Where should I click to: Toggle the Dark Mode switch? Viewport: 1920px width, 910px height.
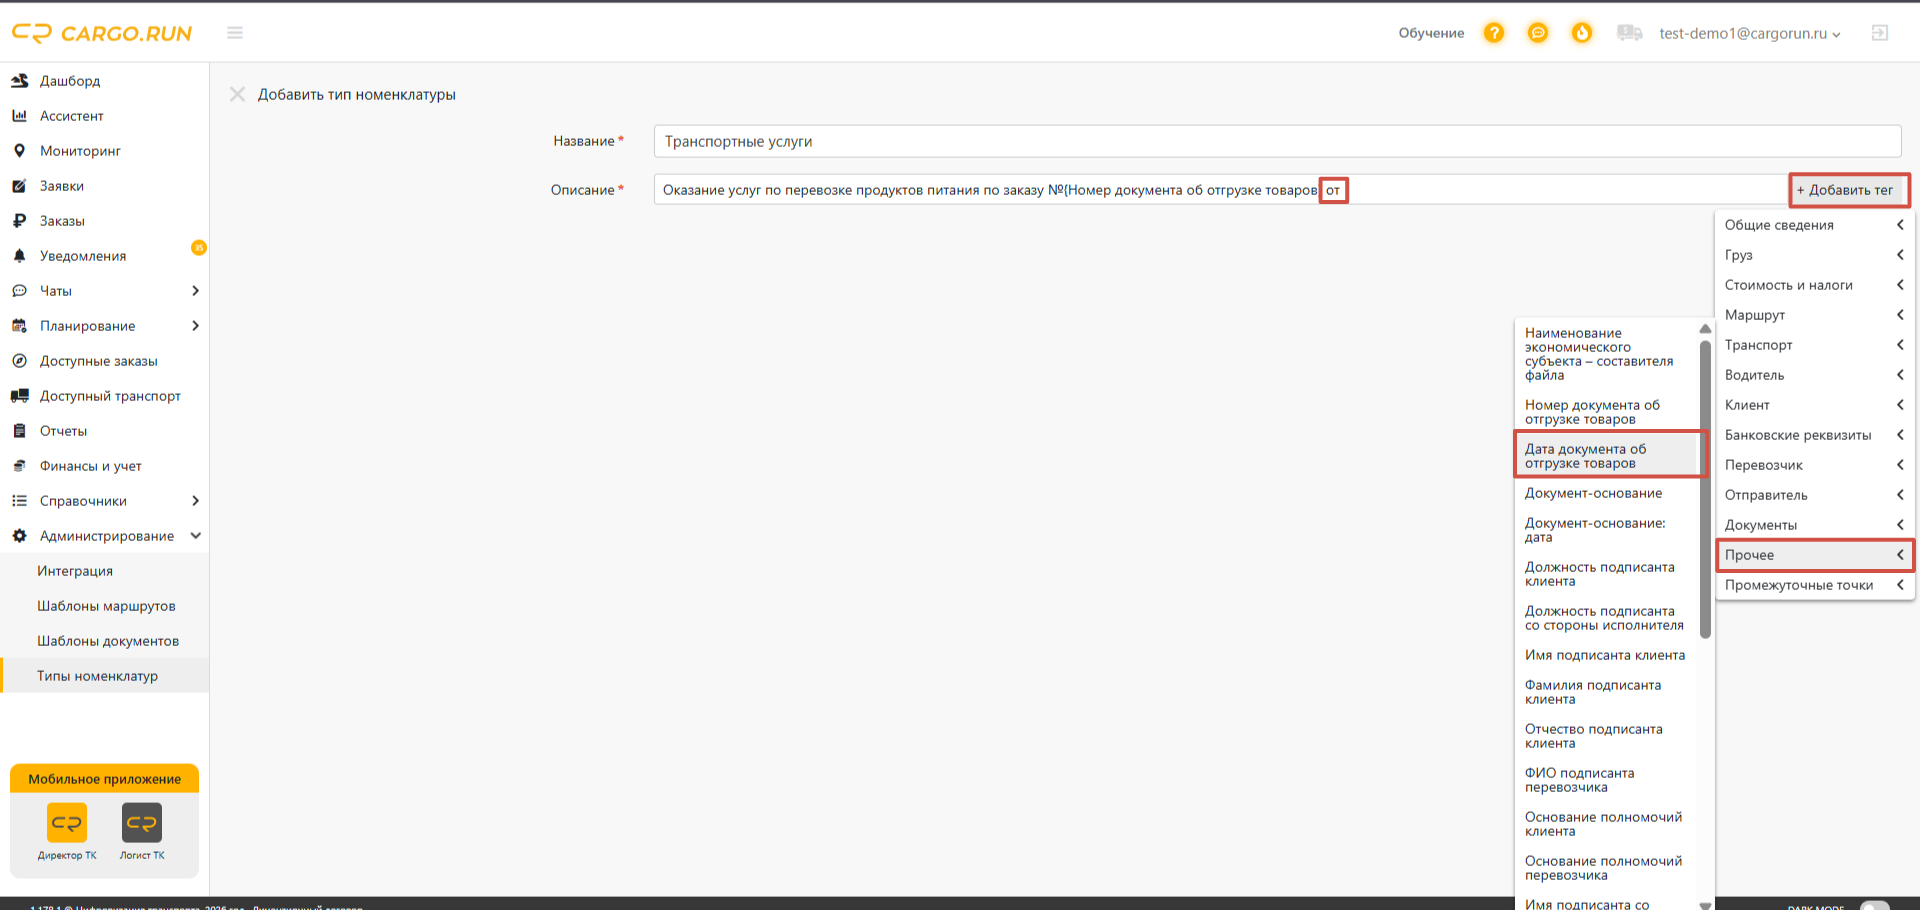coord(1874,905)
